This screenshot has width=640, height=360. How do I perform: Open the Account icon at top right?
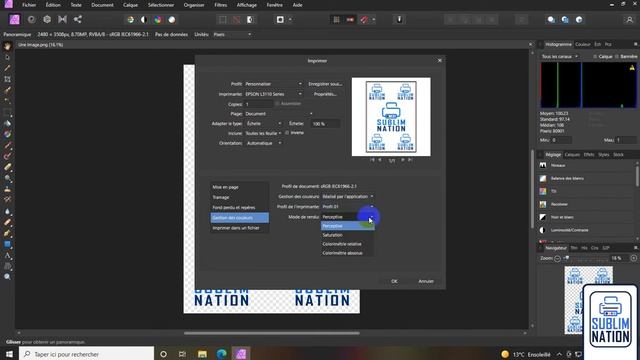pos(629,20)
